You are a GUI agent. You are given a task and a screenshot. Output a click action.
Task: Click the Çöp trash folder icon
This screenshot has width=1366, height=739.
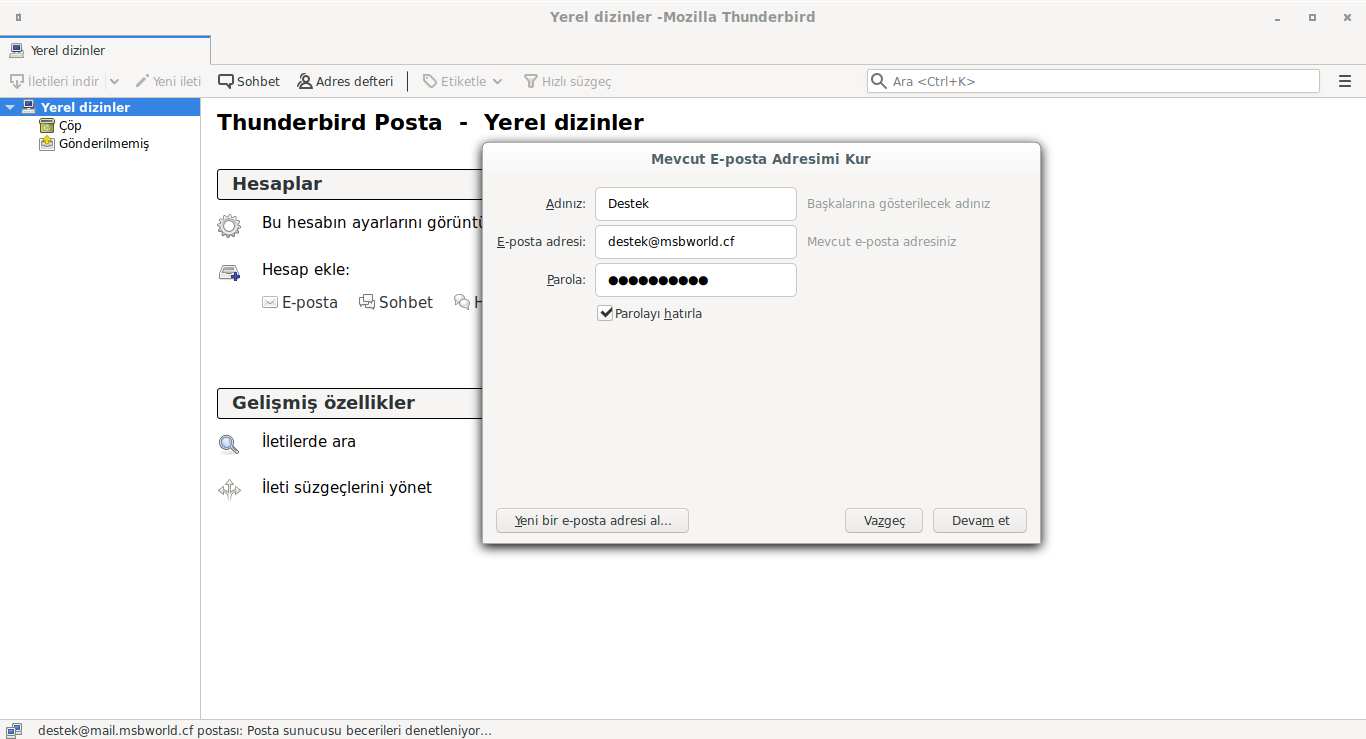47,126
